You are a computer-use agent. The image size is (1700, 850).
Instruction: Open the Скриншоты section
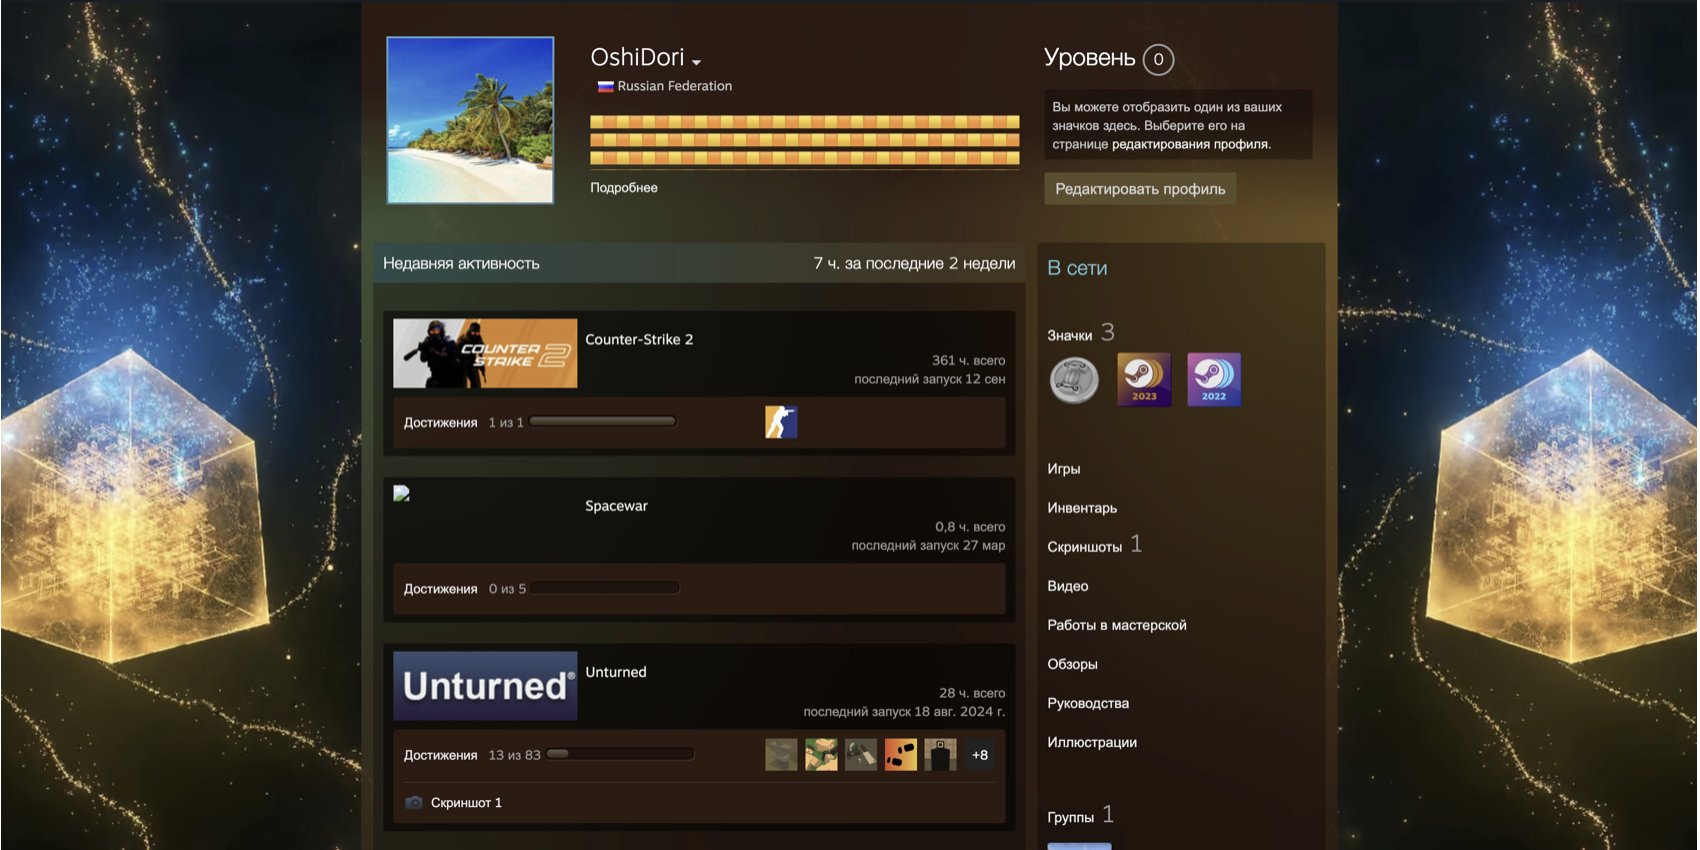coord(1085,547)
